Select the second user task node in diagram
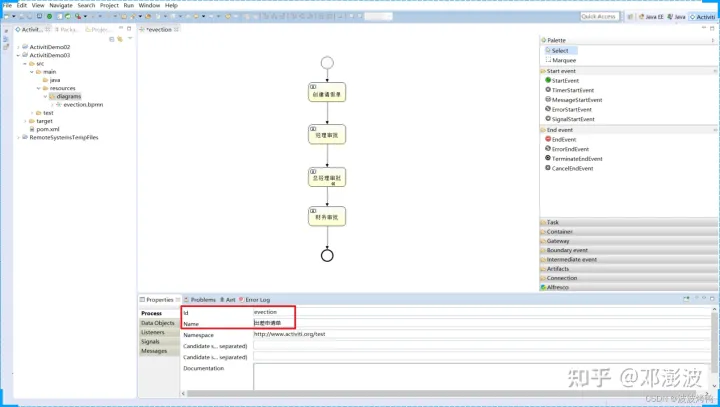Viewport: 720px width, 407px height. coord(327,134)
